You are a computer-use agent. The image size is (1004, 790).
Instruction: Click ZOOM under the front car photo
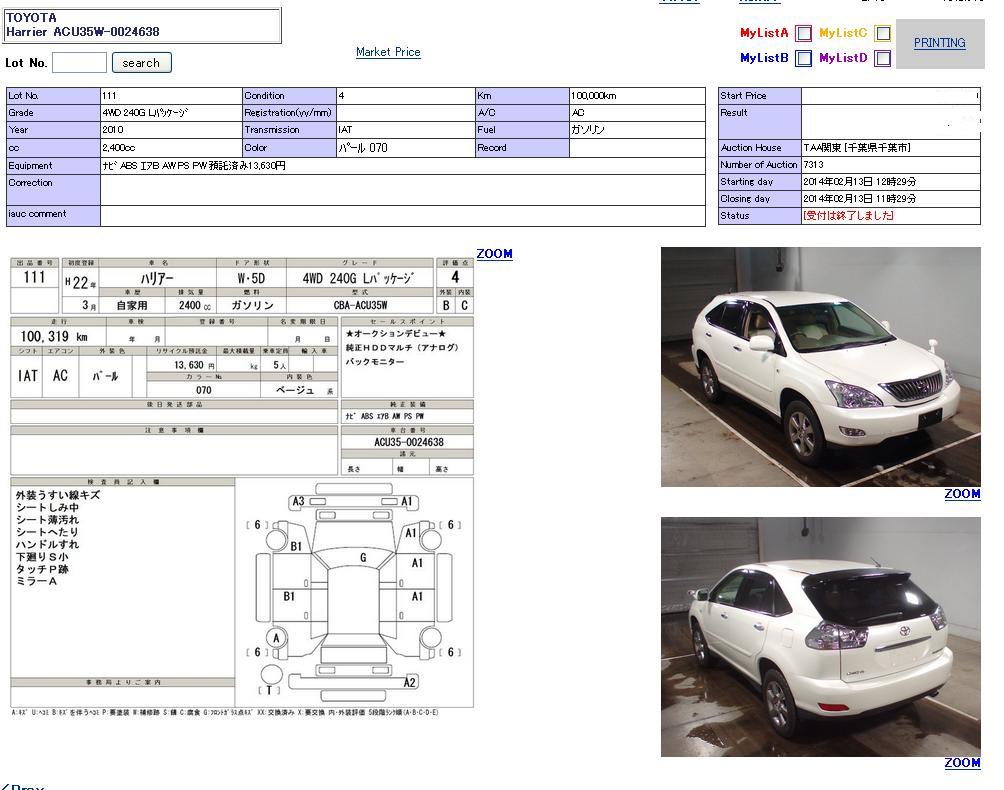pos(962,494)
